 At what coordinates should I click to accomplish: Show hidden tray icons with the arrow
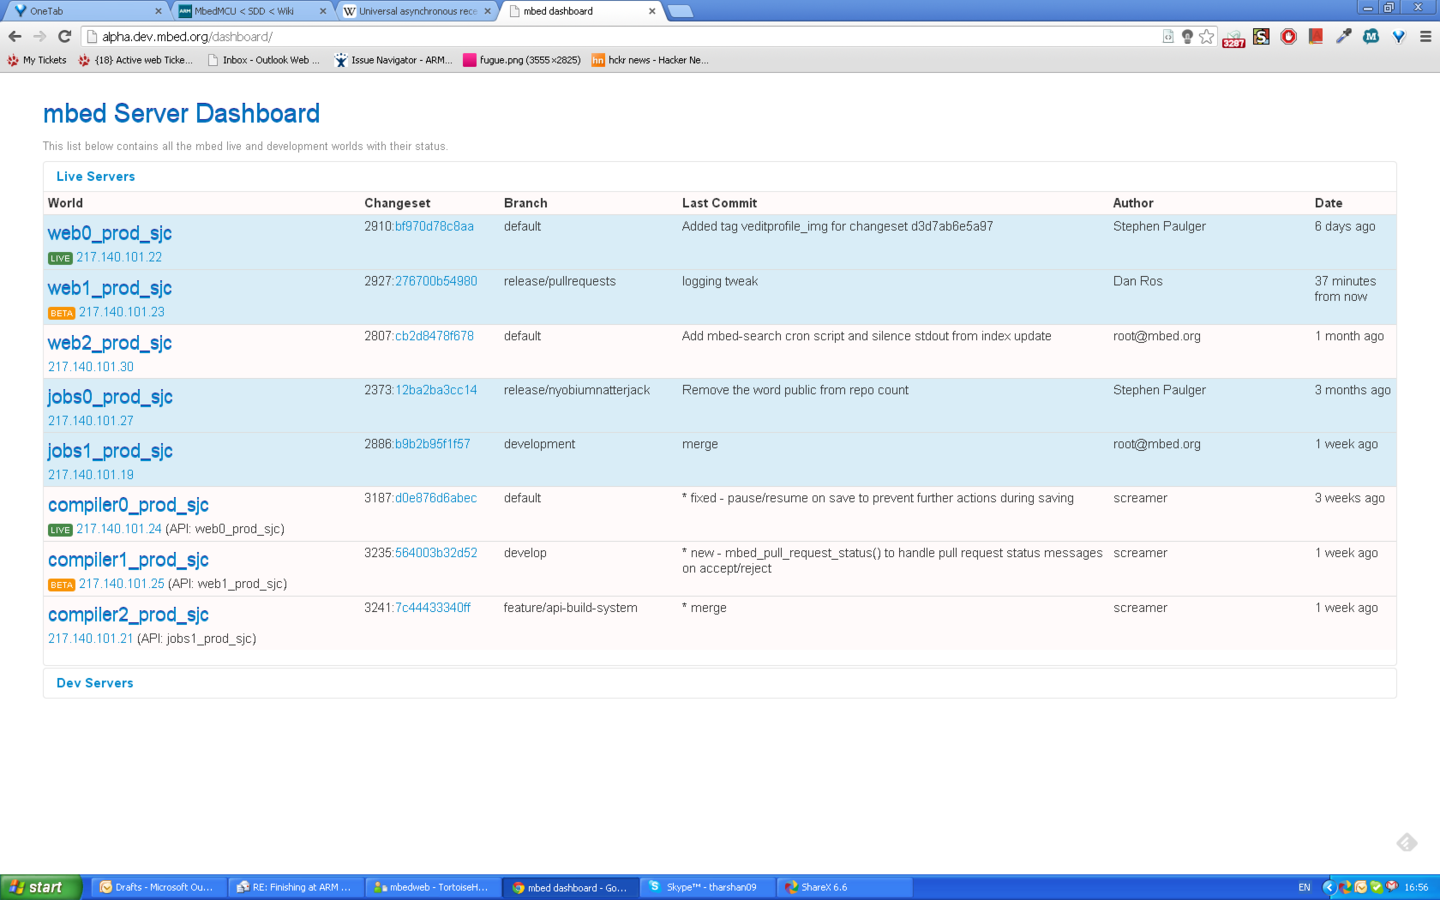1328,887
